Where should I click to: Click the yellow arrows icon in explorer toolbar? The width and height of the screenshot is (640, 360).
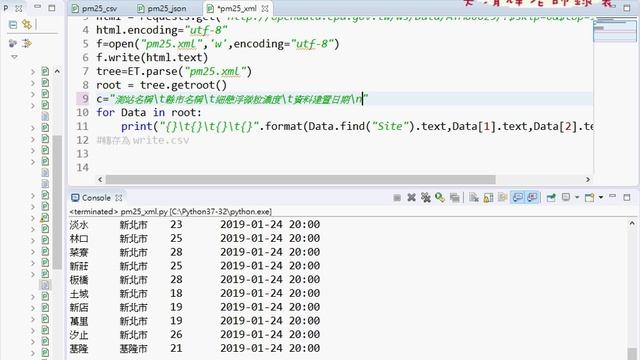click(x=27, y=43)
